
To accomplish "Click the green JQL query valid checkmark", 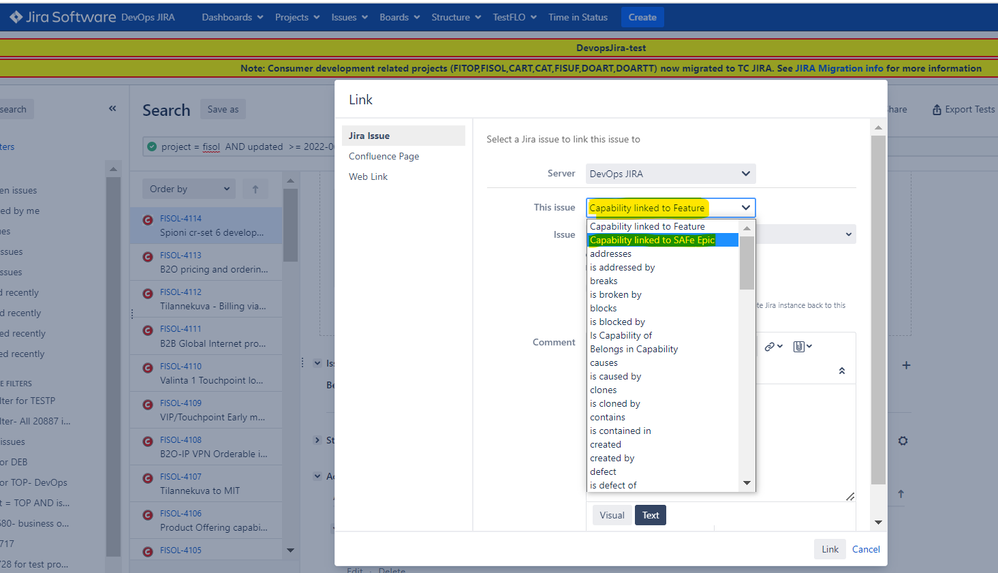I will point(151,146).
